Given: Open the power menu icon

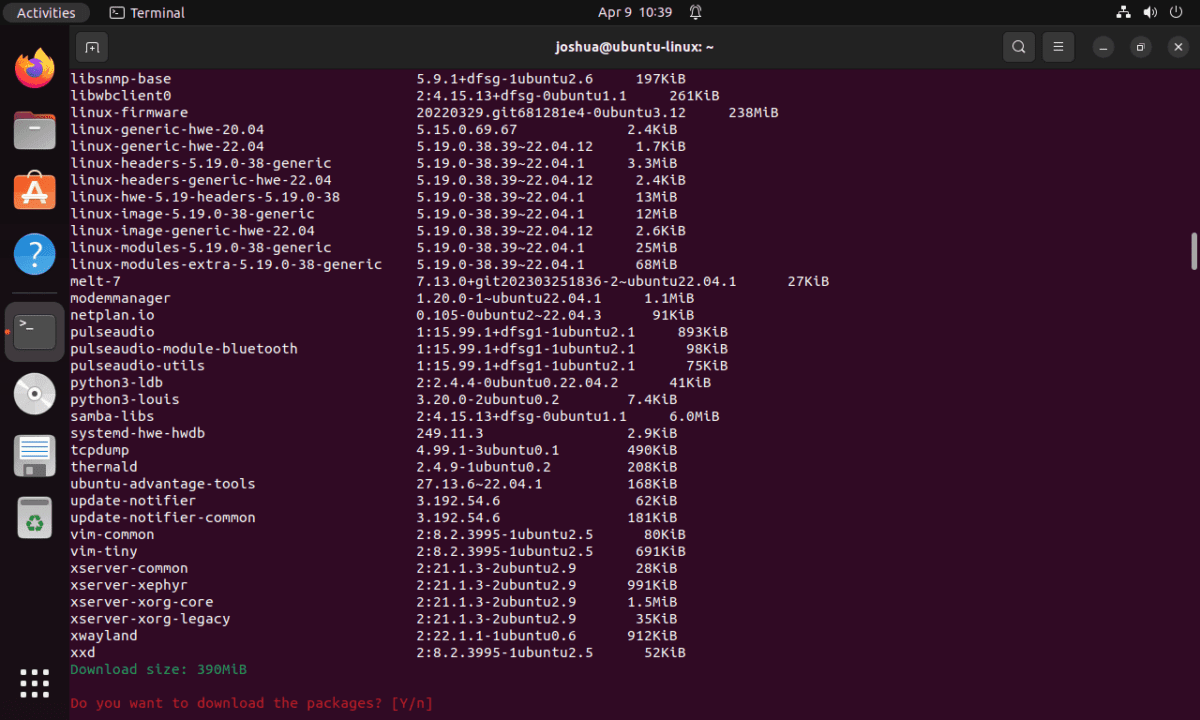Looking at the screenshot, I should (x=1176, y=13).
